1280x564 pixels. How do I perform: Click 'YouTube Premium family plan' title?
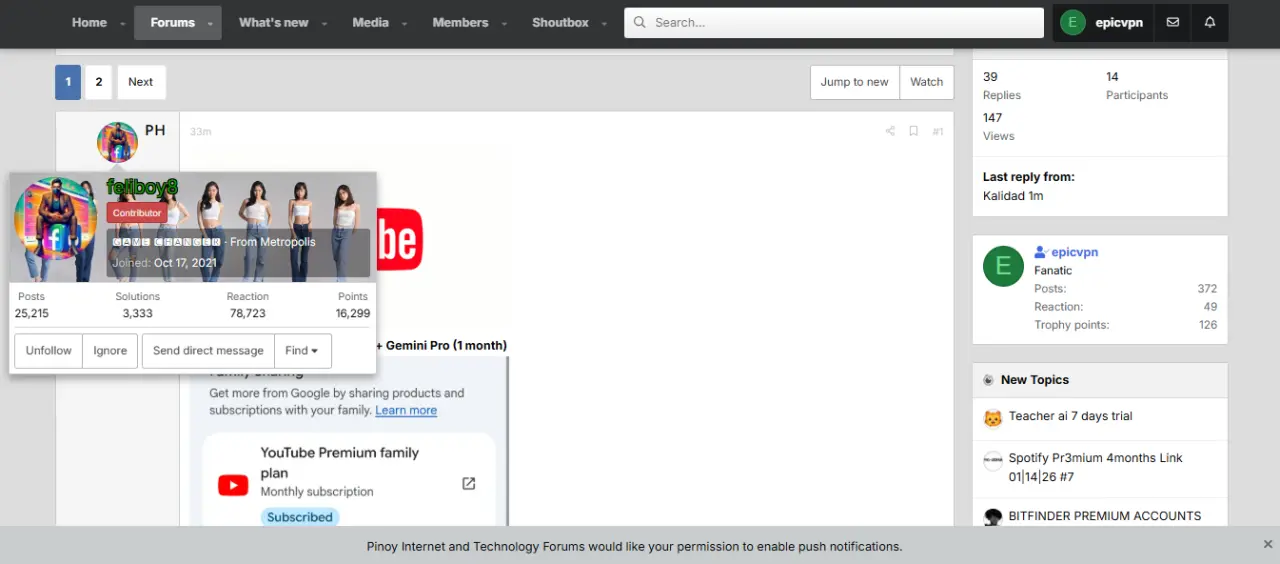pyautogui.click(x=340, y=463)
